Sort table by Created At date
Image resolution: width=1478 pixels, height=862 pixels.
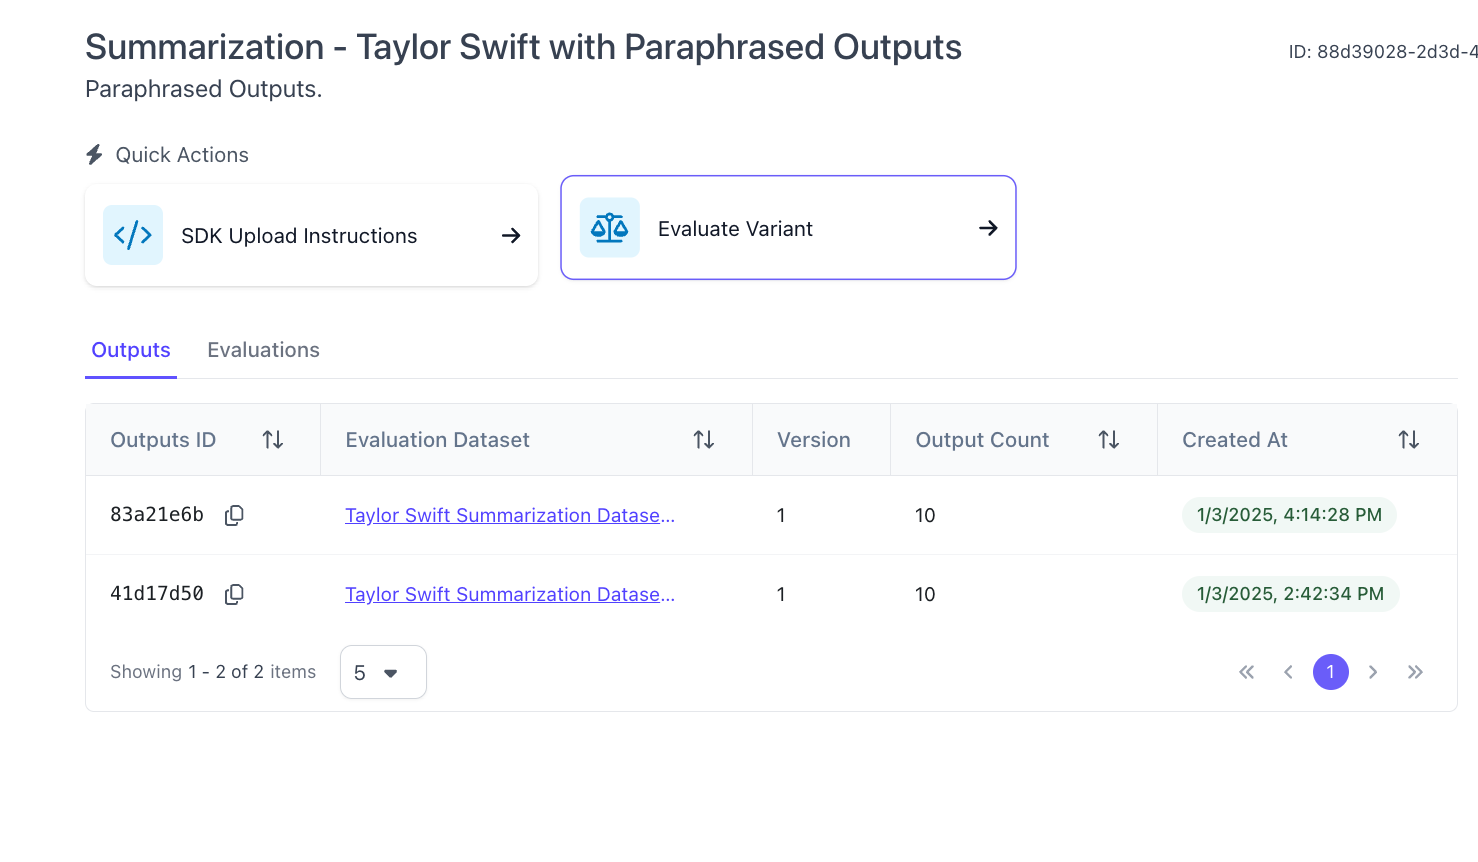pos(1408,440)
